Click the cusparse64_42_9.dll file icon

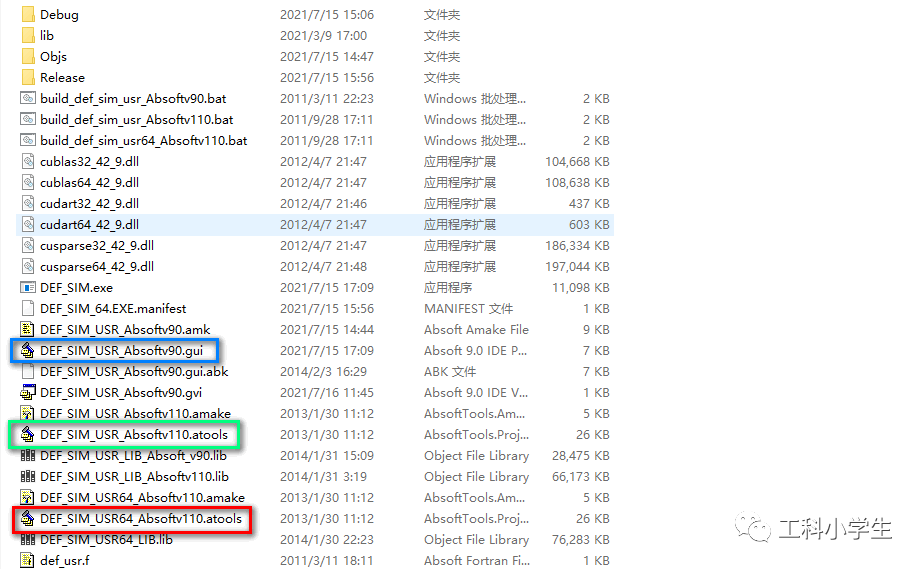pyautogui.click(x=28, y=267)
